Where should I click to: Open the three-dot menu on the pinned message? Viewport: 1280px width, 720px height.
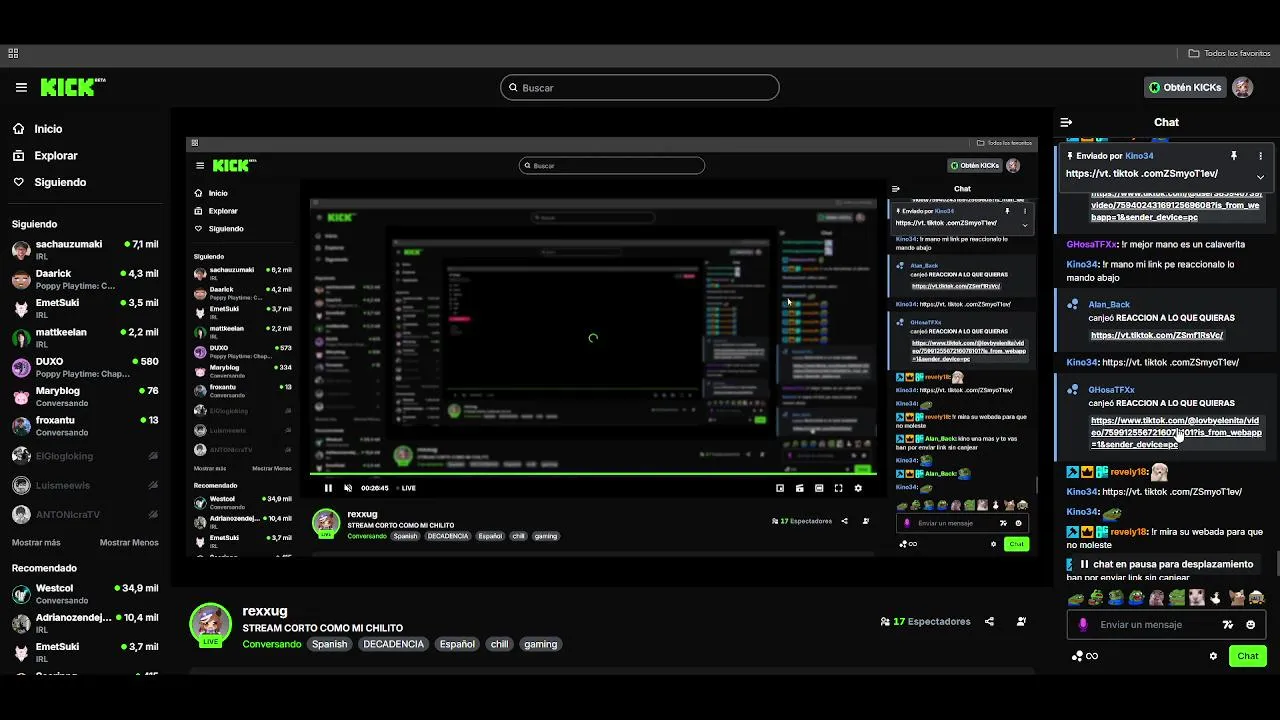[1260, 156]
